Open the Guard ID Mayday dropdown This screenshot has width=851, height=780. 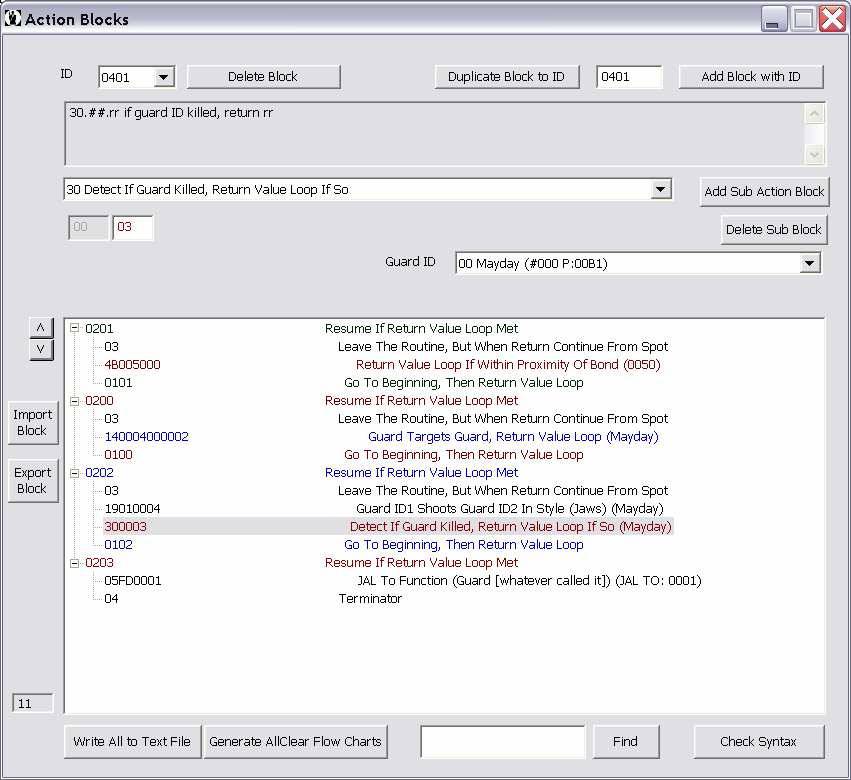click(x=809, y=264)
